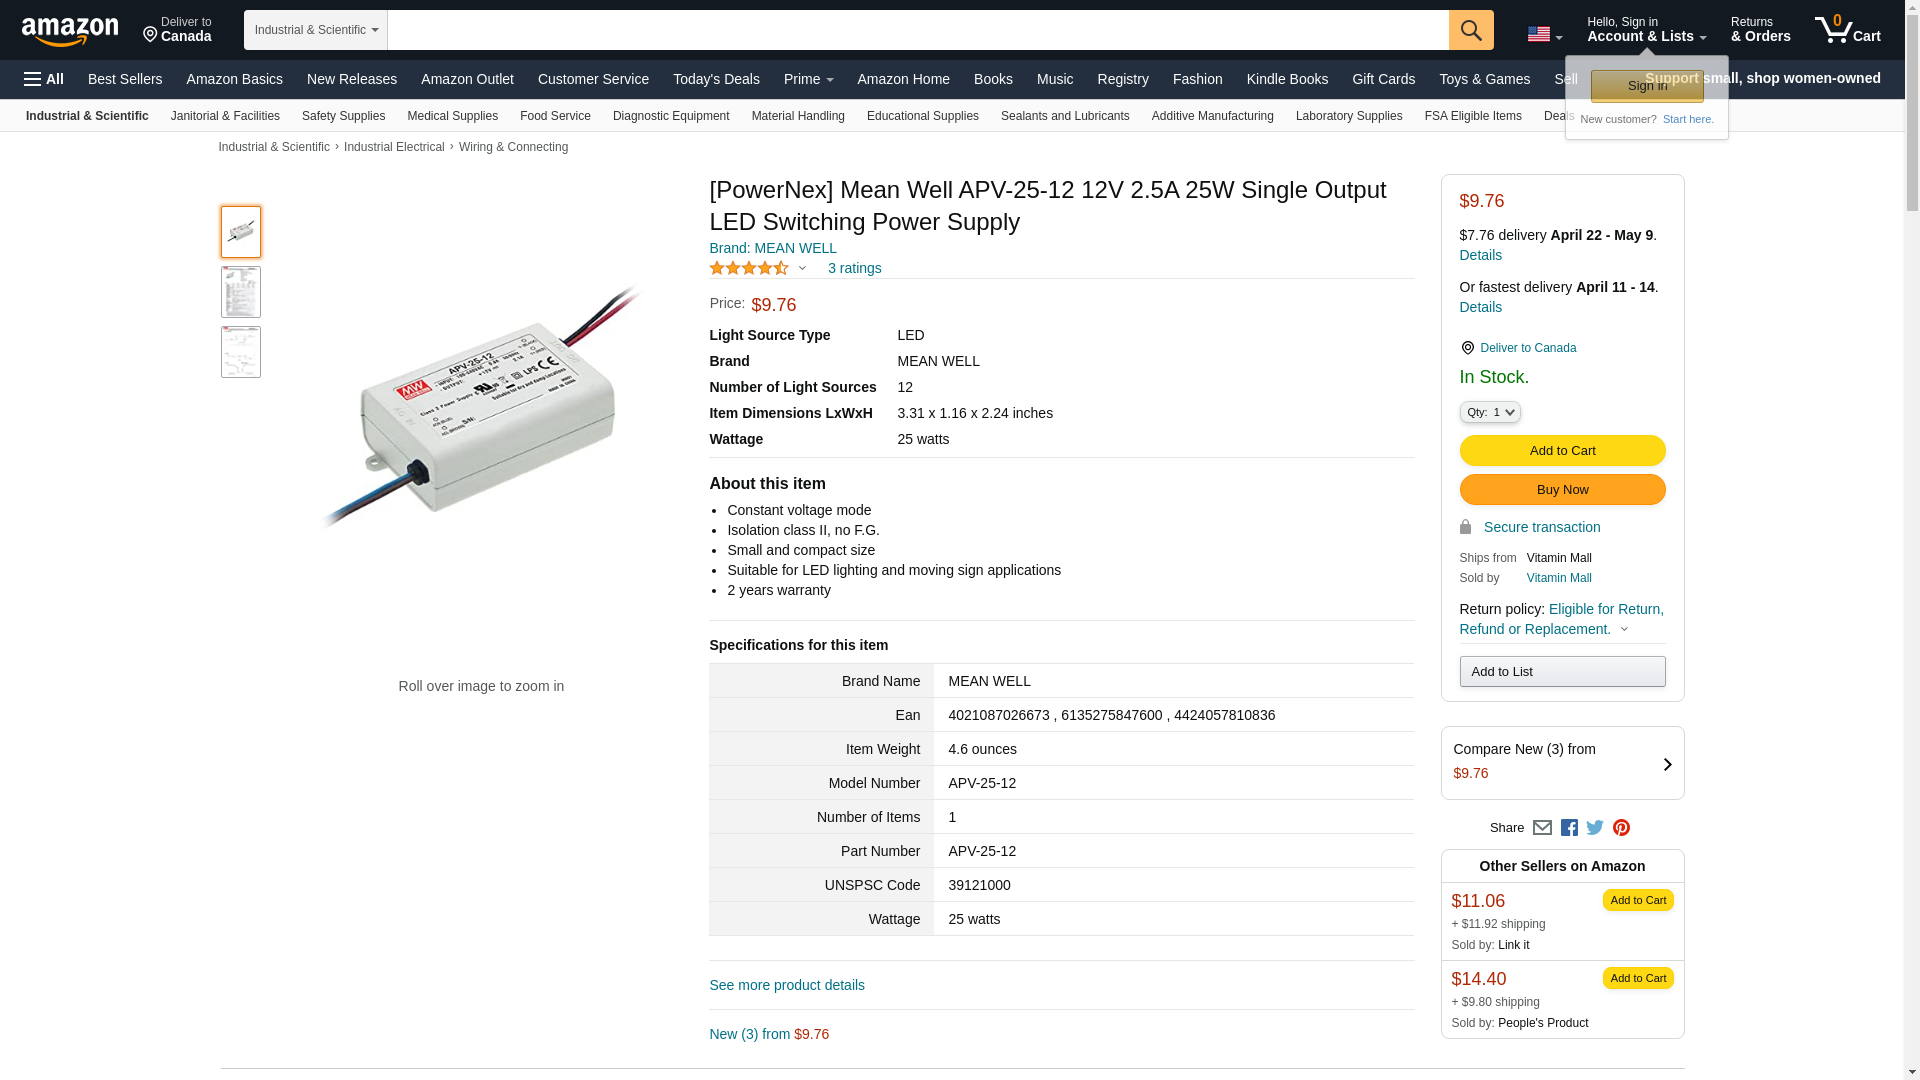Screen dimensions: 1920x1080
Task: Open the Qty quantity dropdown
Action: tap(1489, 412)
